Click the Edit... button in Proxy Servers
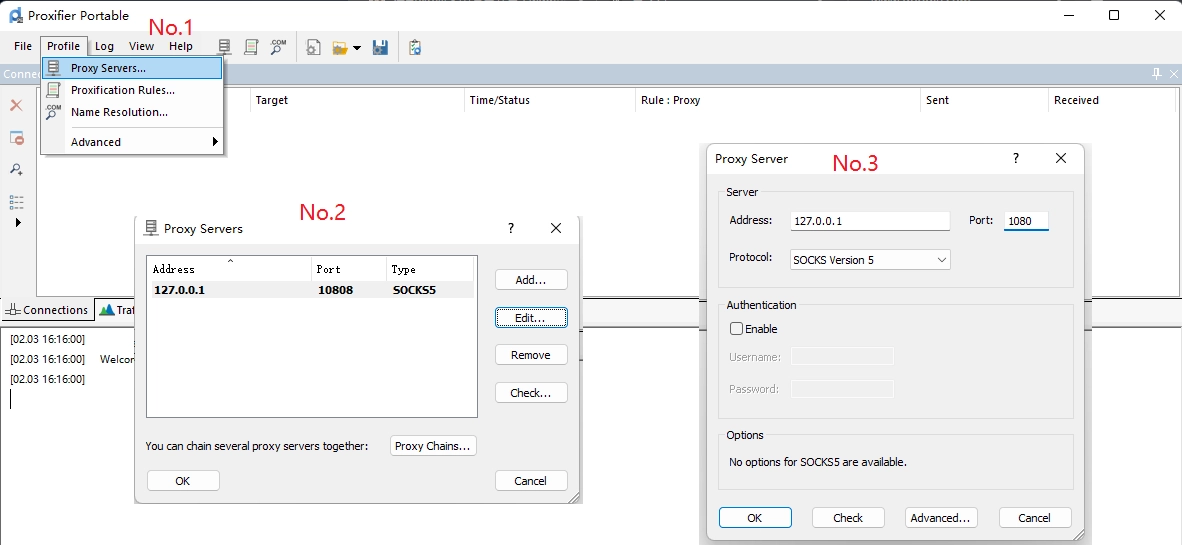The image size is (1182, 545). (x=531, y=318)
